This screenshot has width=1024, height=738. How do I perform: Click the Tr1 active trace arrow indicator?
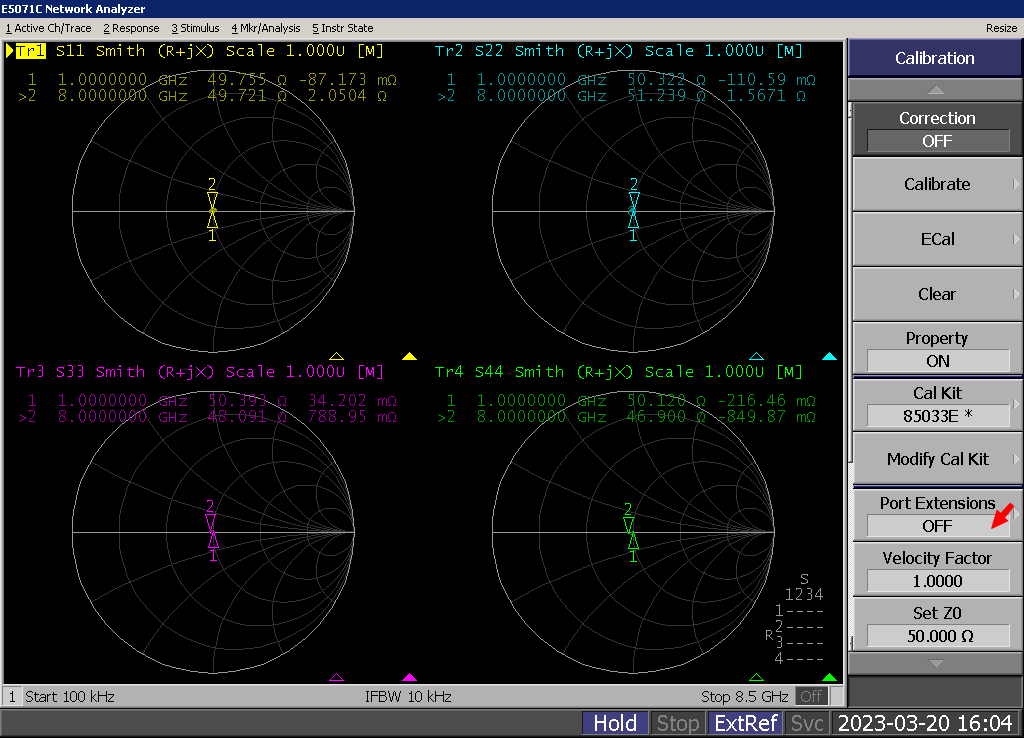(x=10, y=51)
